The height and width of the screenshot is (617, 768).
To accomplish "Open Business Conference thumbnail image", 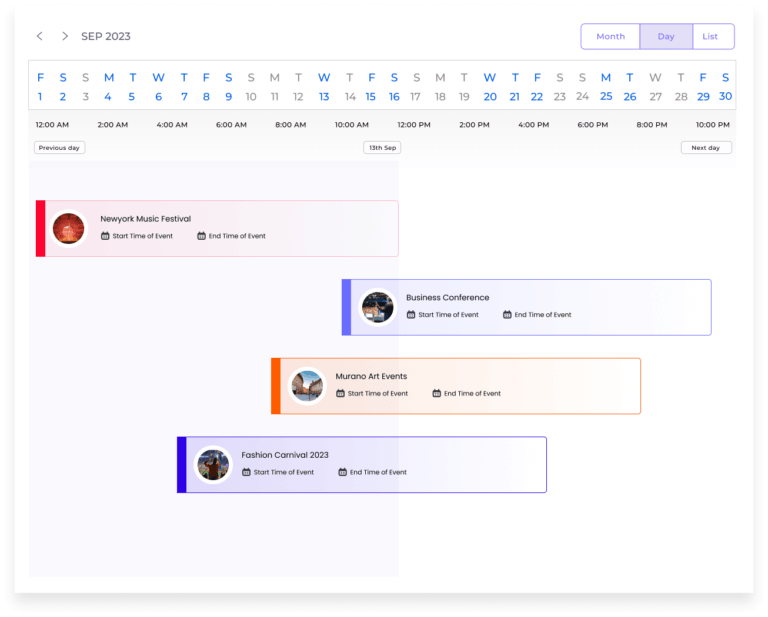I will point(377,308).
